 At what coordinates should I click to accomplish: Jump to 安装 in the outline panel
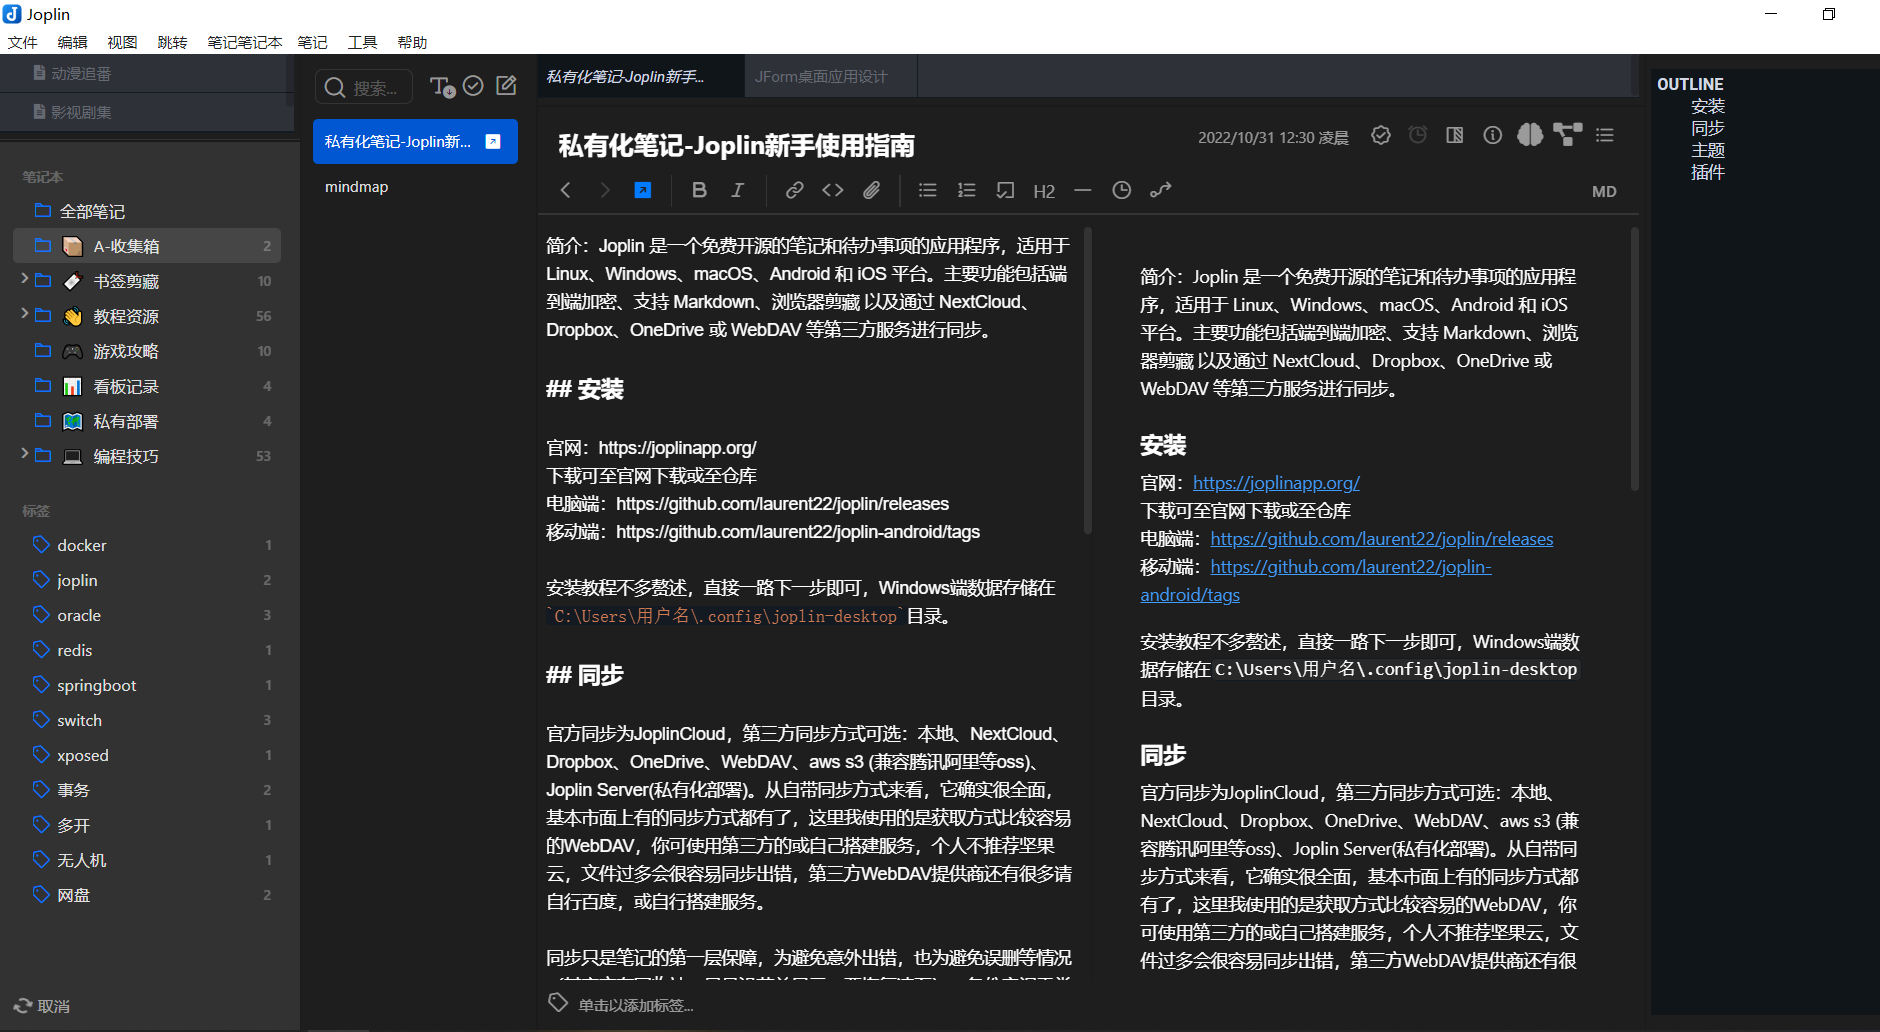(x=1708, y=106)
